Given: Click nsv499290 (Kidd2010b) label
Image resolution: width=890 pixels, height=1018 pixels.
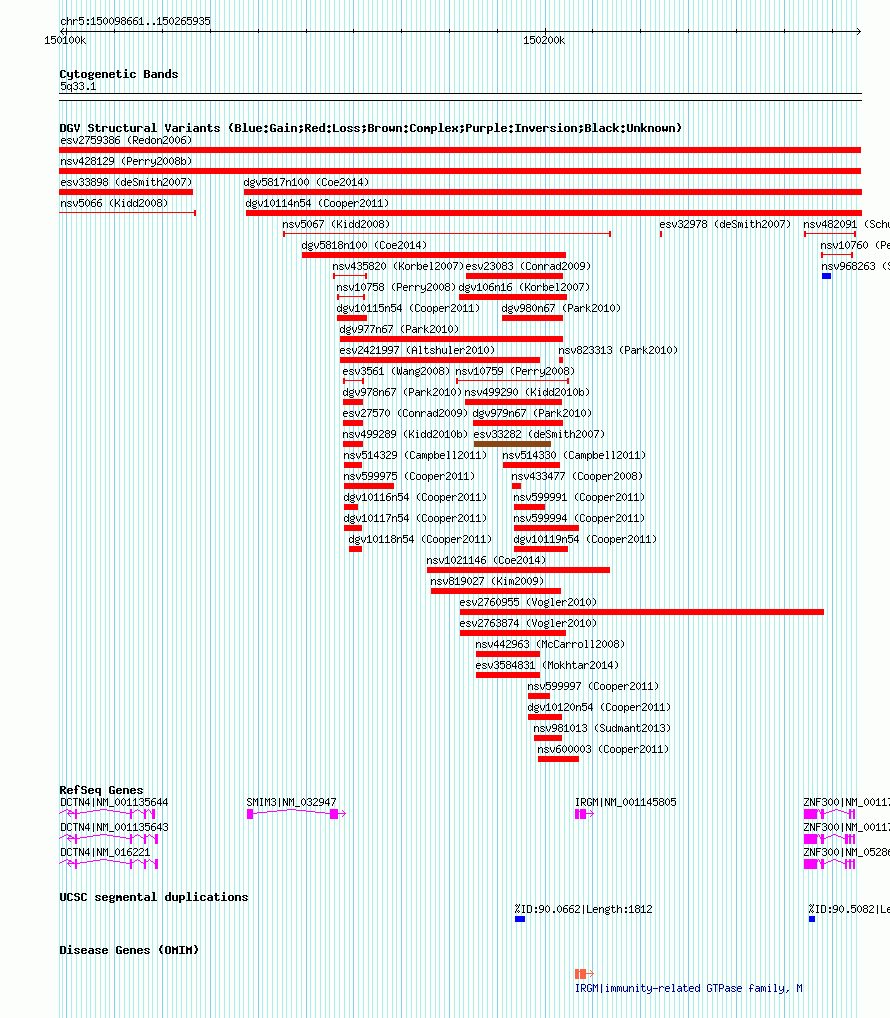Looking at the screenshot, I should (x=527, y=392).
